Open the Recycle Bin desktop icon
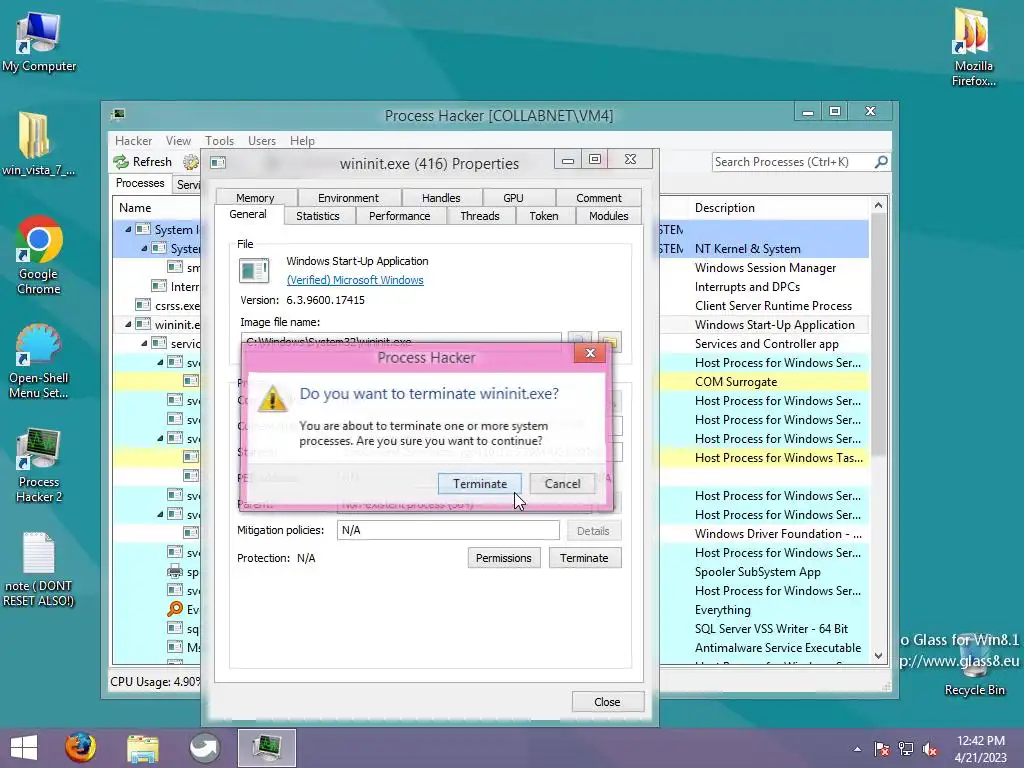The width and height of the screenshot is (1024, 768). [x=974, y=664]
